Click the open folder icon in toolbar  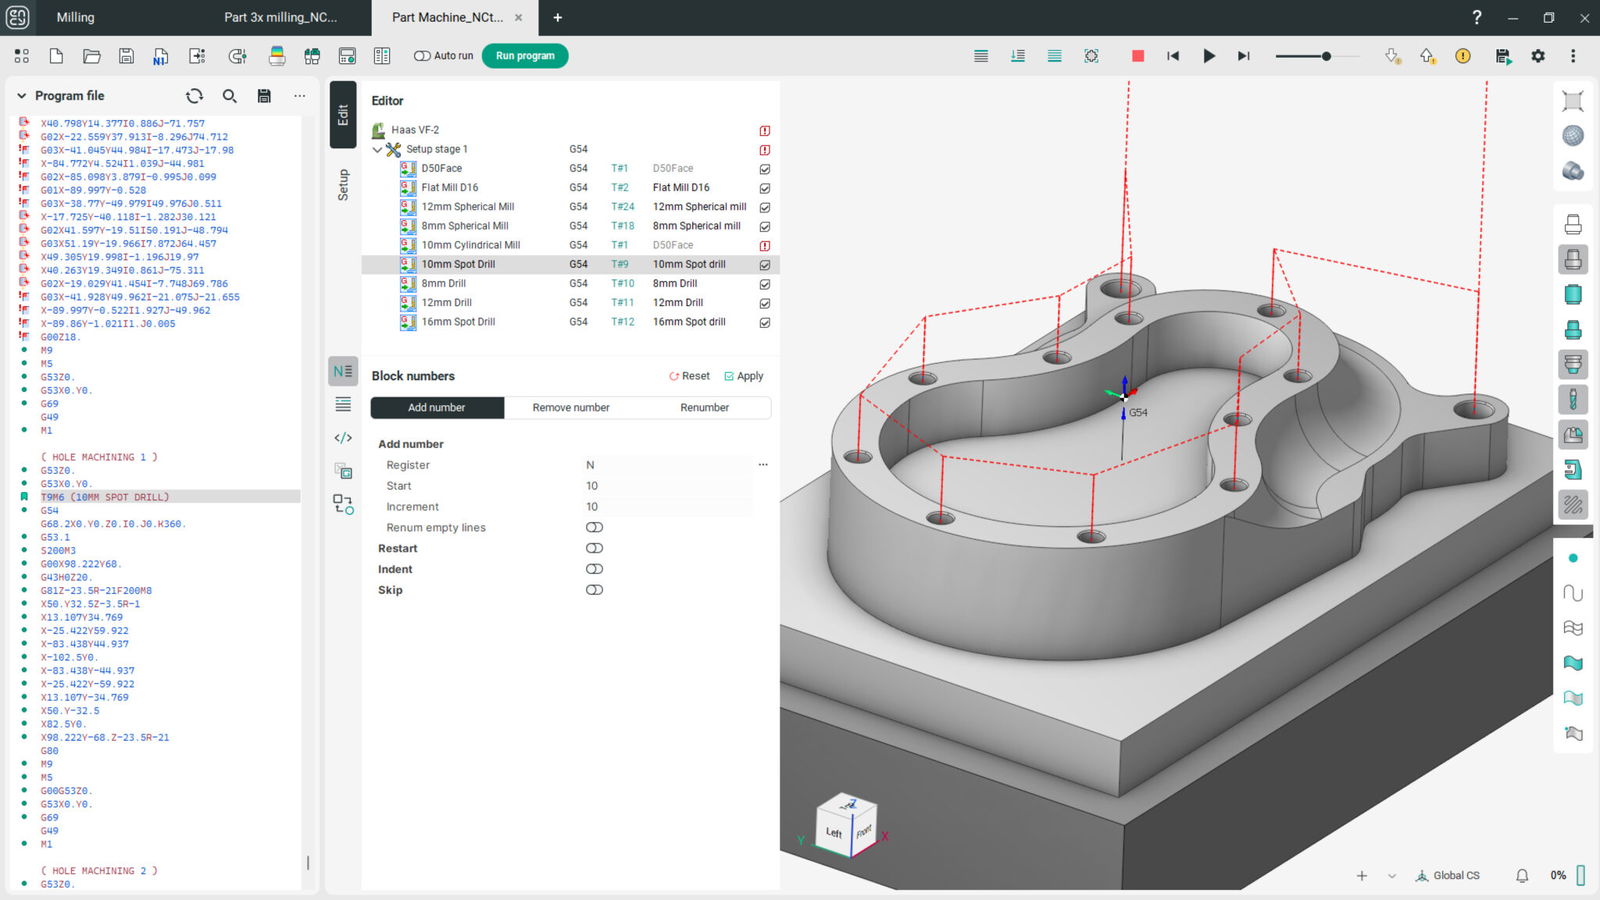point(91,56)
